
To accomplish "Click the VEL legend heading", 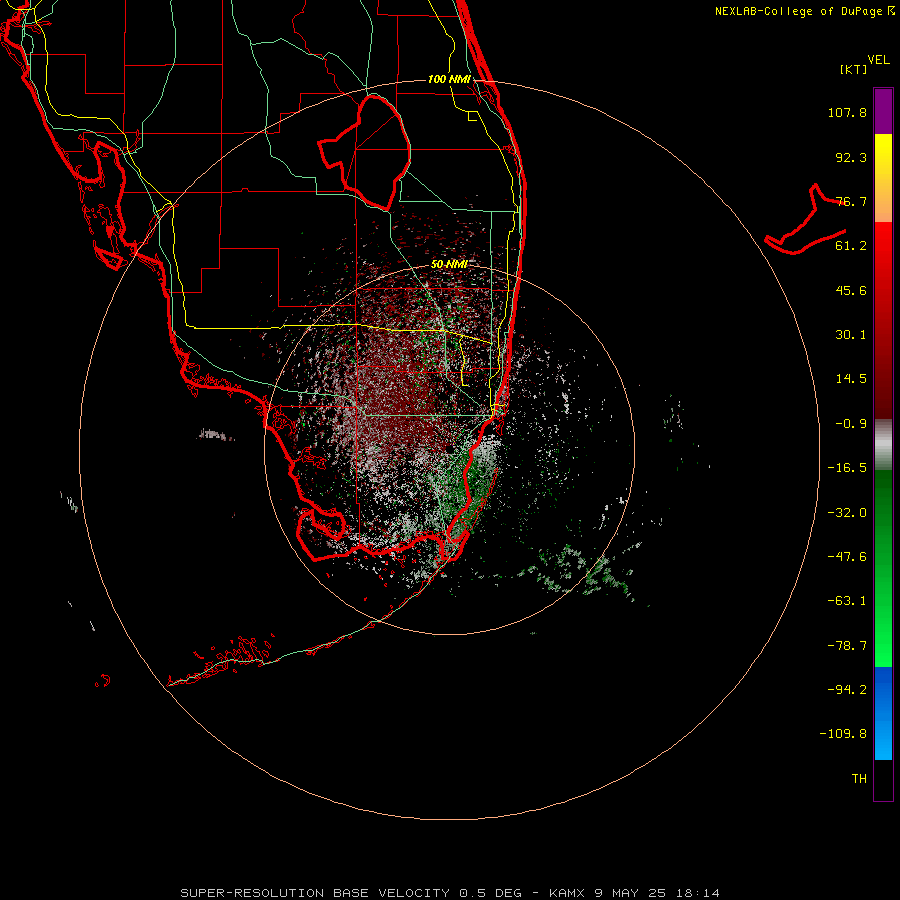I will coord(878,60).
